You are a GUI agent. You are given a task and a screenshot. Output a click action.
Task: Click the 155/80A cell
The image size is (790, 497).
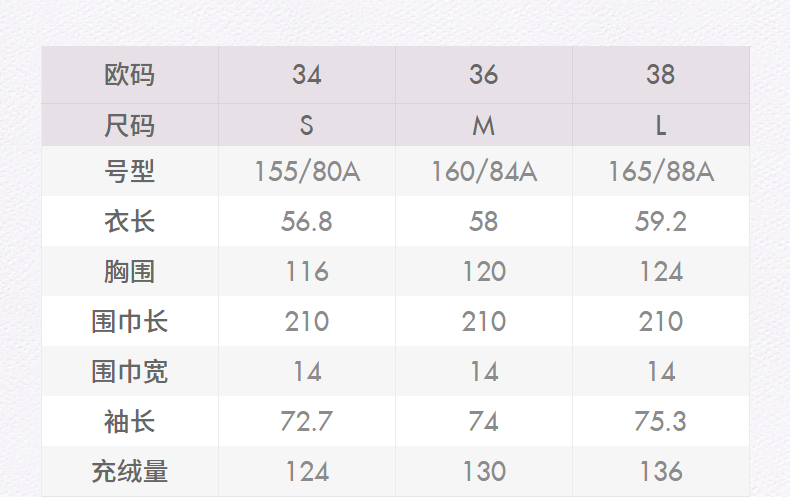pos(307,172)
